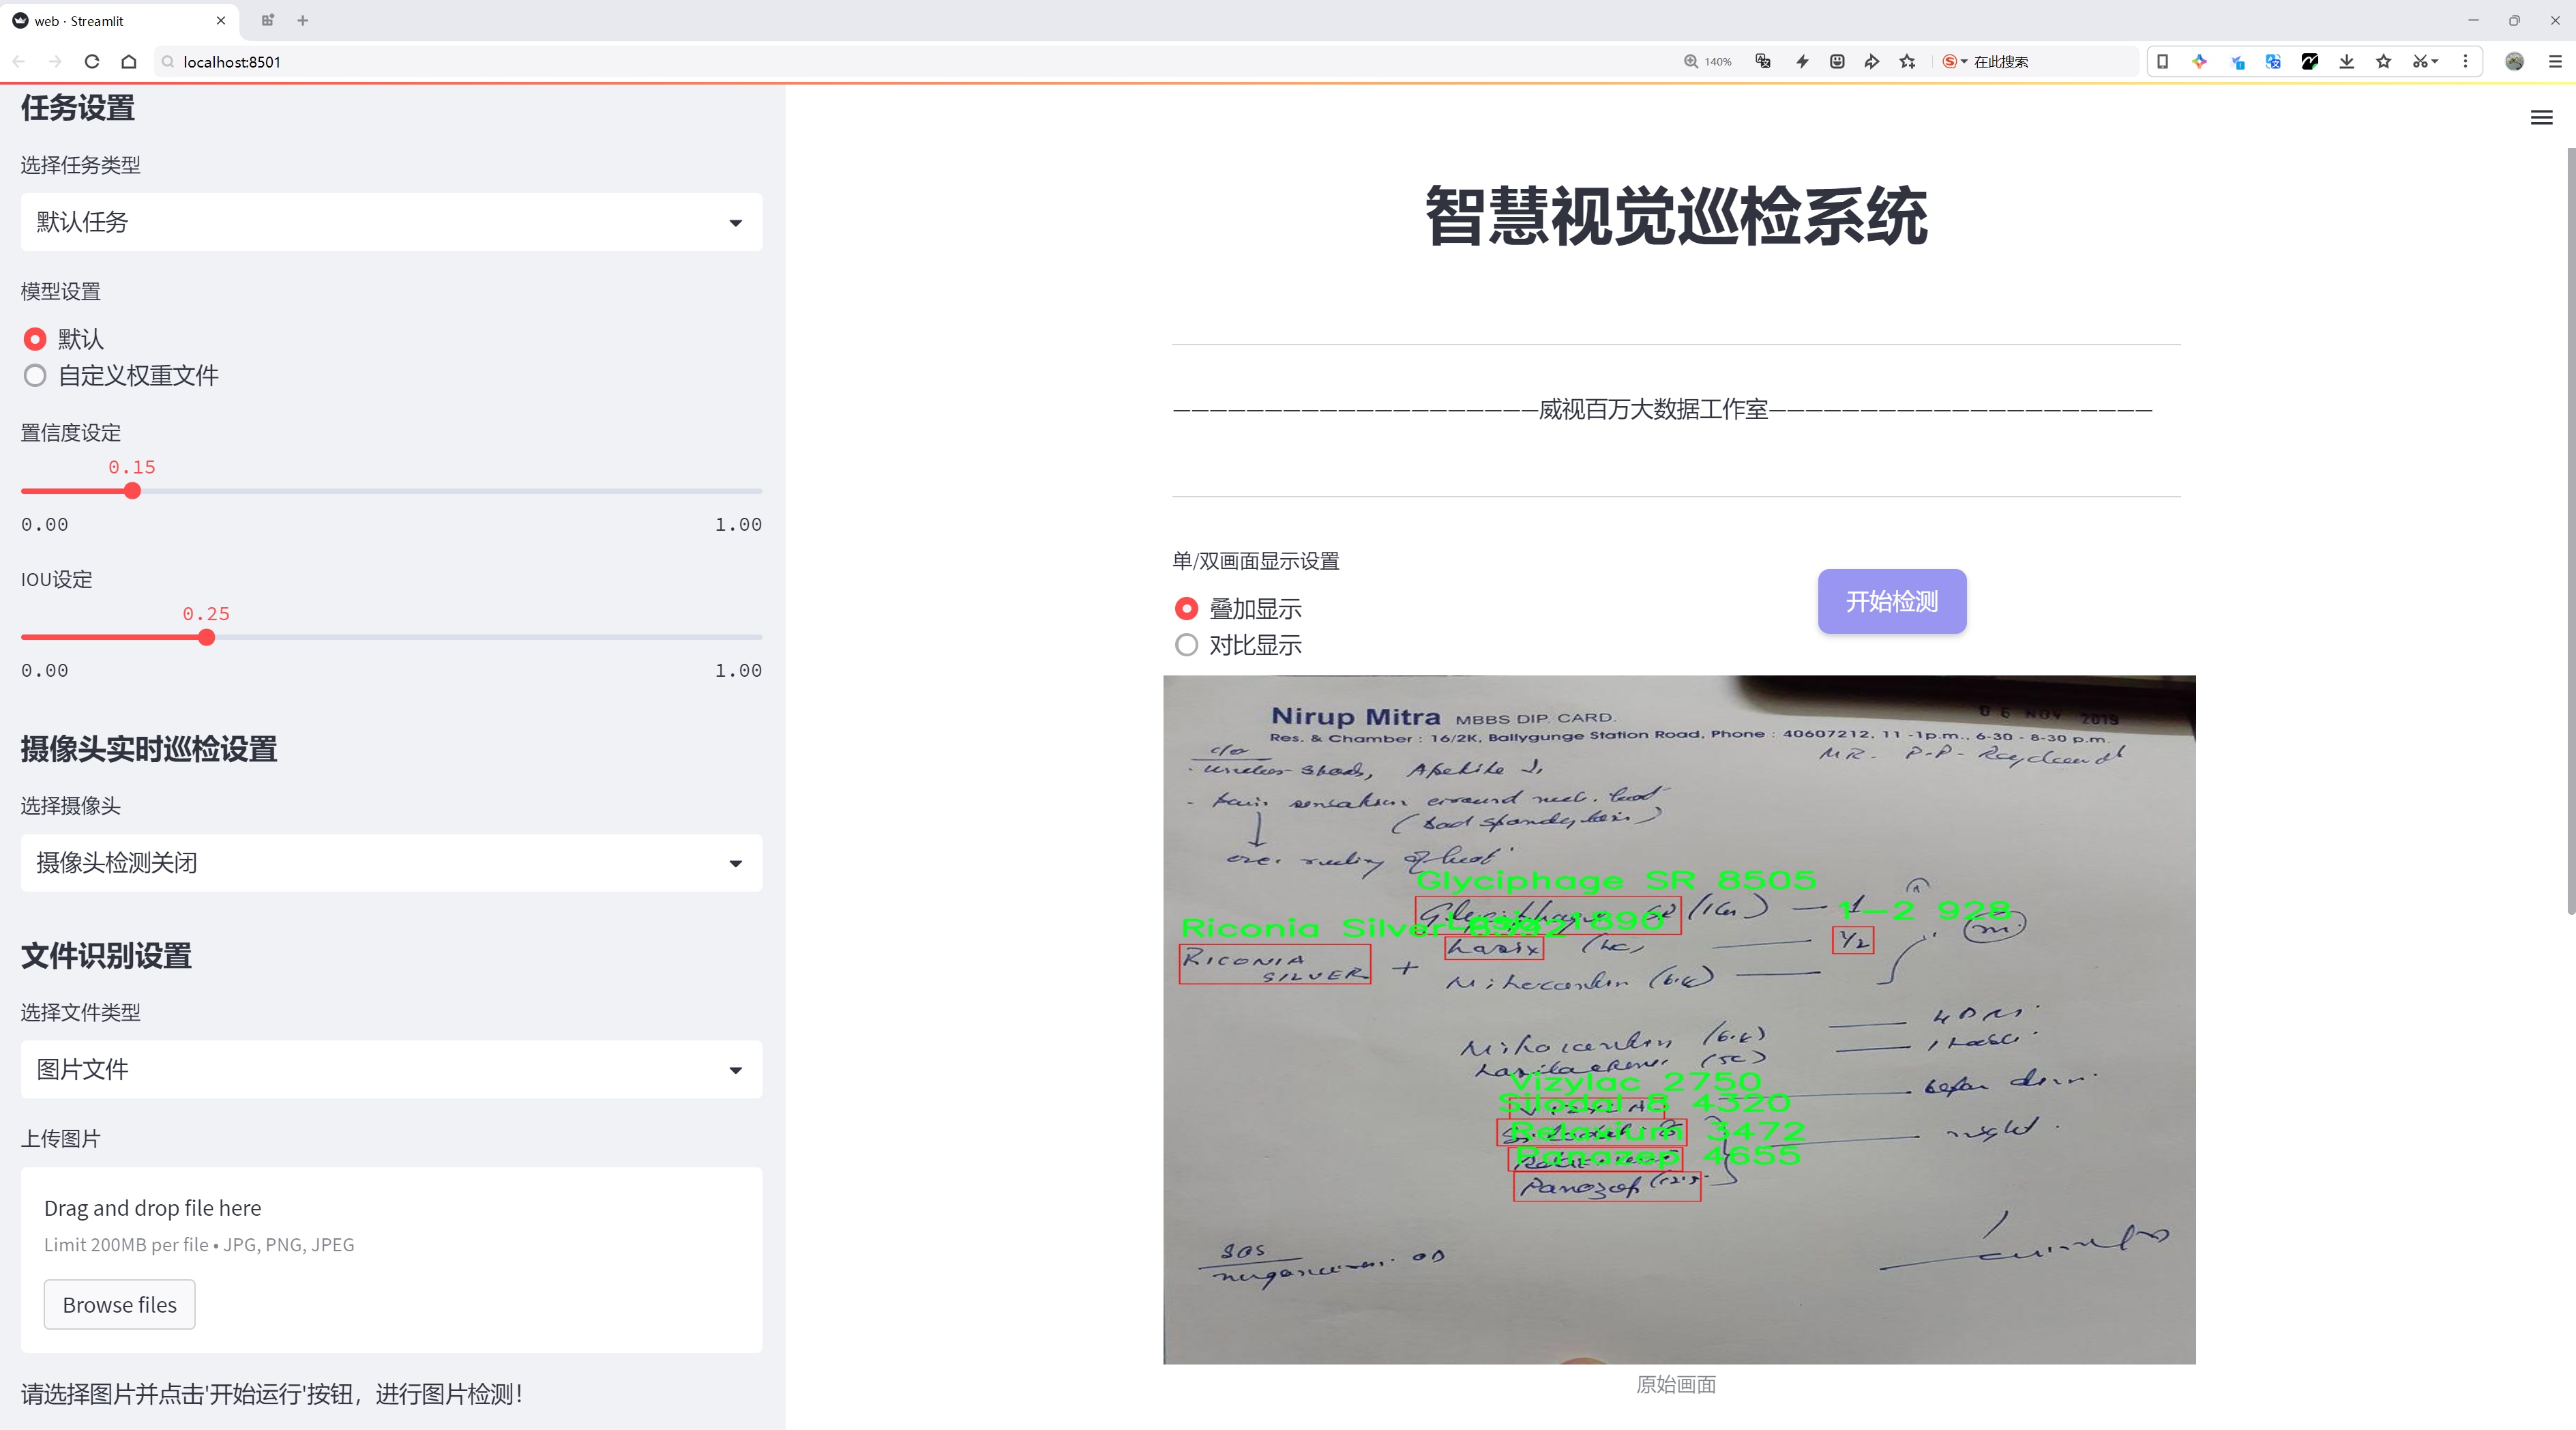Click the drag and drop upload area

(x=391, y=1260)
